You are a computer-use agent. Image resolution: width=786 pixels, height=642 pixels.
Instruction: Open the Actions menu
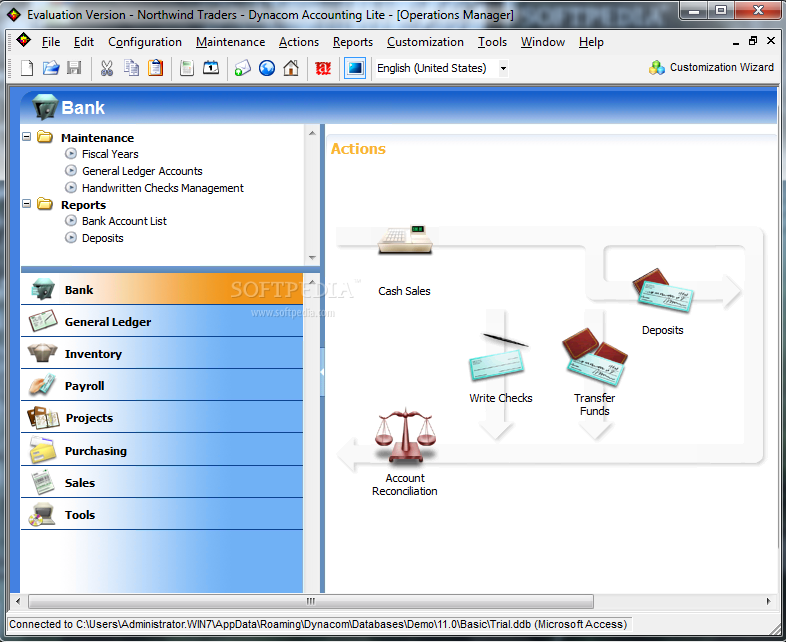(299, 42)
